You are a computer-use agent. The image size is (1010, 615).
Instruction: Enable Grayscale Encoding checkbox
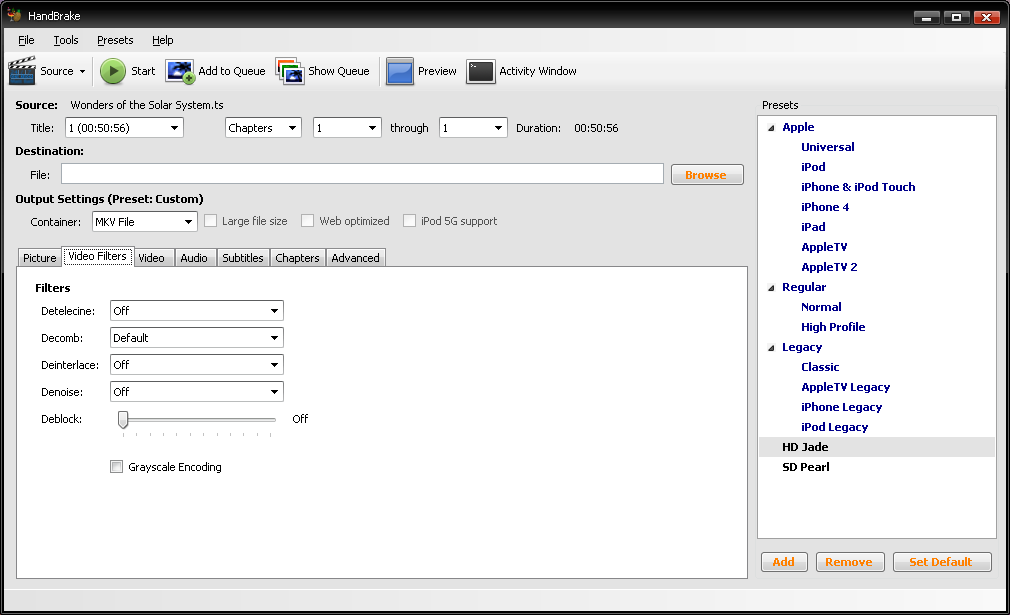click(x=117, y=467)
